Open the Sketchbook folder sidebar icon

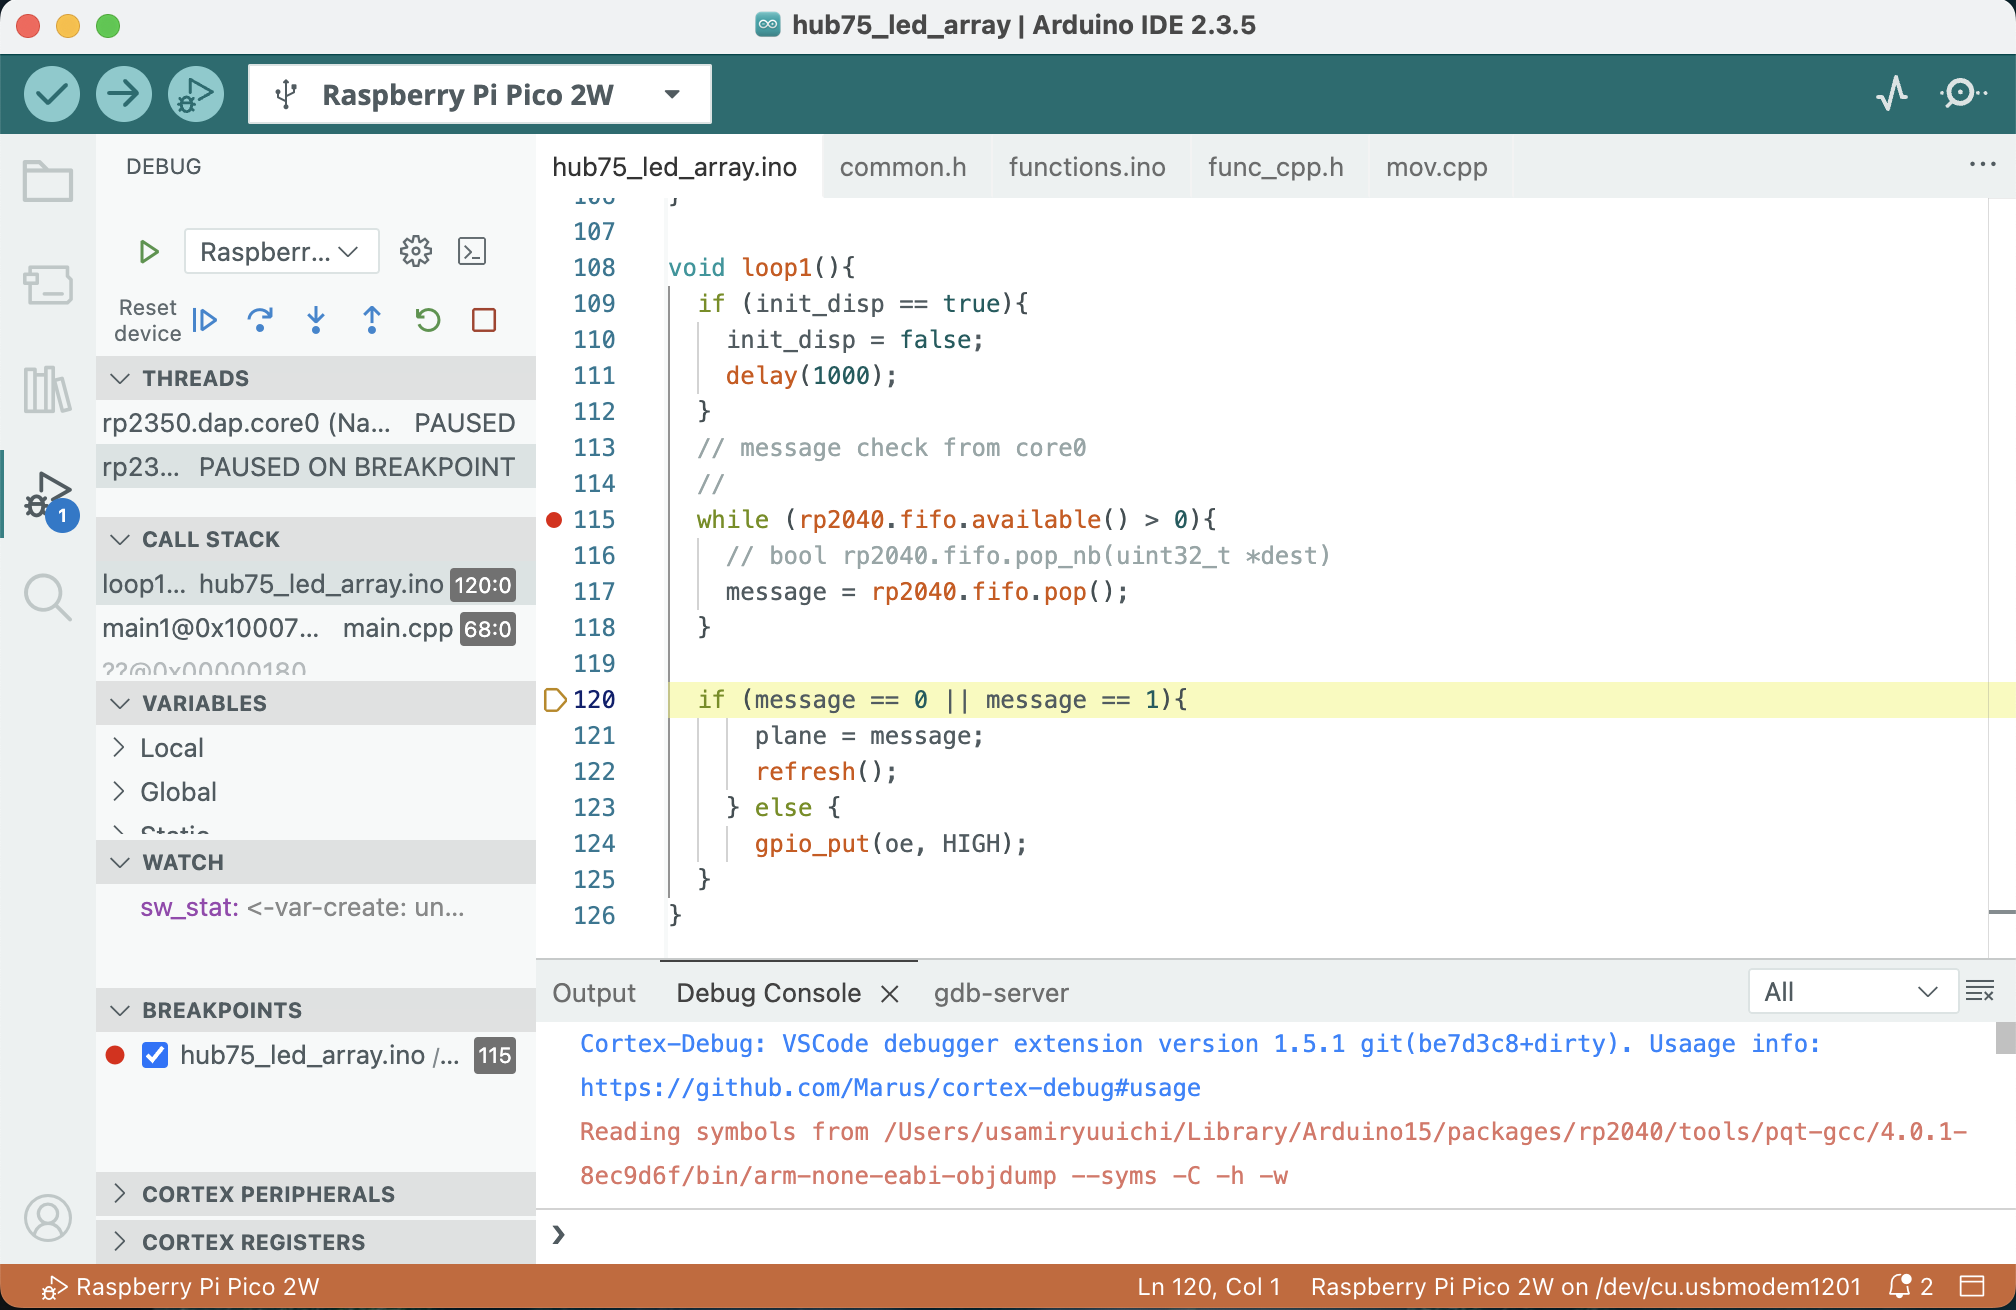click(x=48, y=181)
